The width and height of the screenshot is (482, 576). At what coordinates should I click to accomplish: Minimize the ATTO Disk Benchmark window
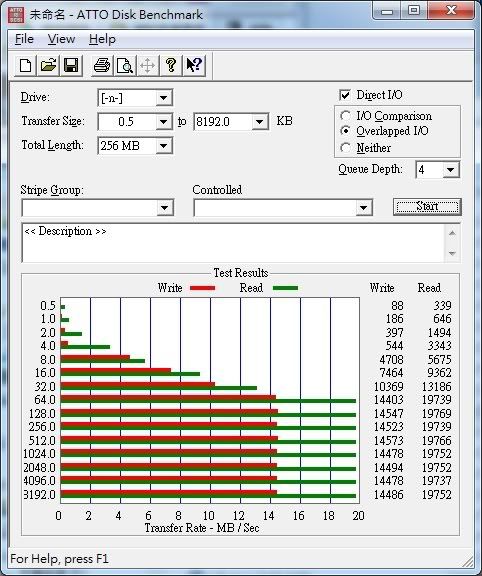pos(386,11)
